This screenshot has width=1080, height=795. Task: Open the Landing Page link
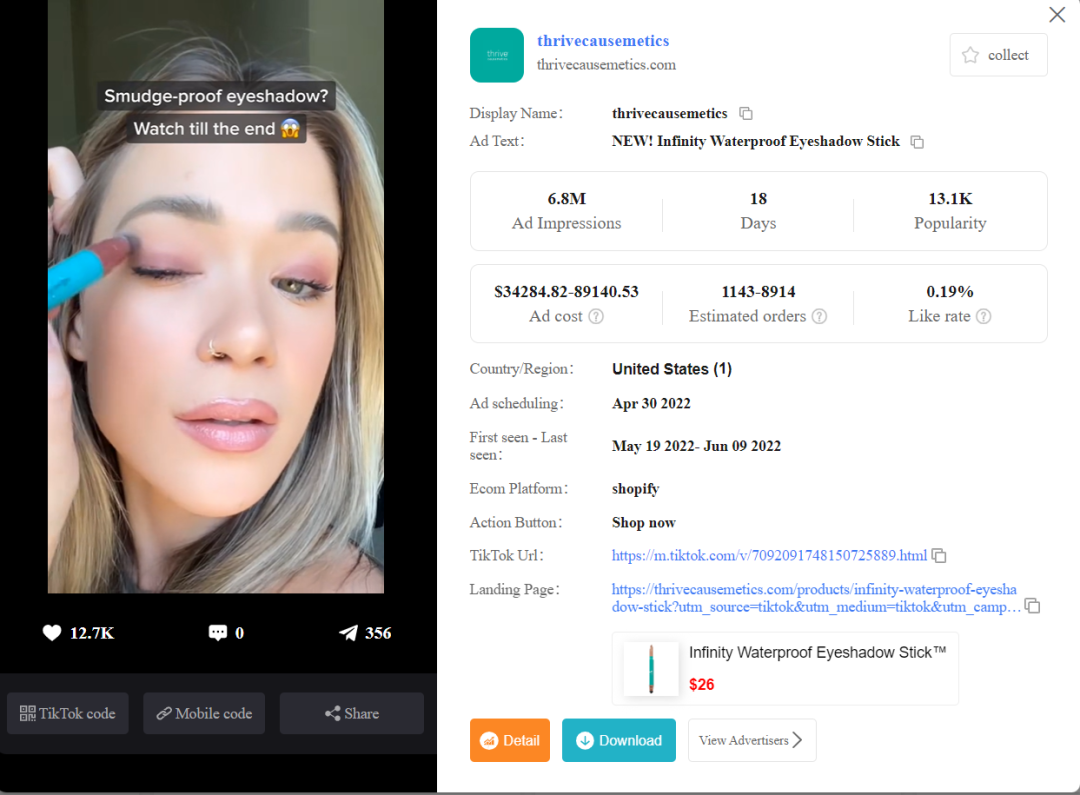point(816,598)
